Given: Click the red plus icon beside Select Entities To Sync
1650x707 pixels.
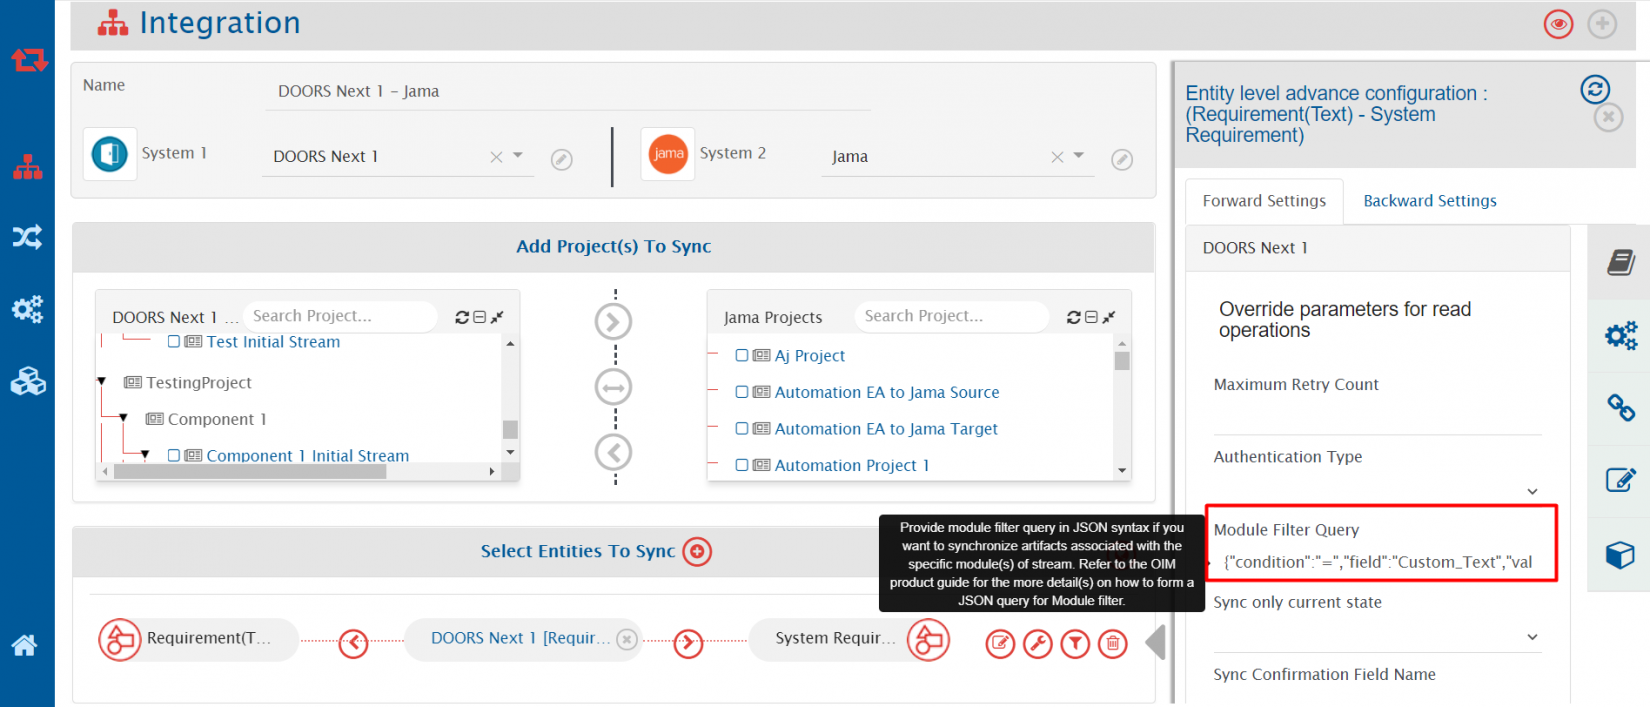Looking at the screenshot, I should [697, 551].
